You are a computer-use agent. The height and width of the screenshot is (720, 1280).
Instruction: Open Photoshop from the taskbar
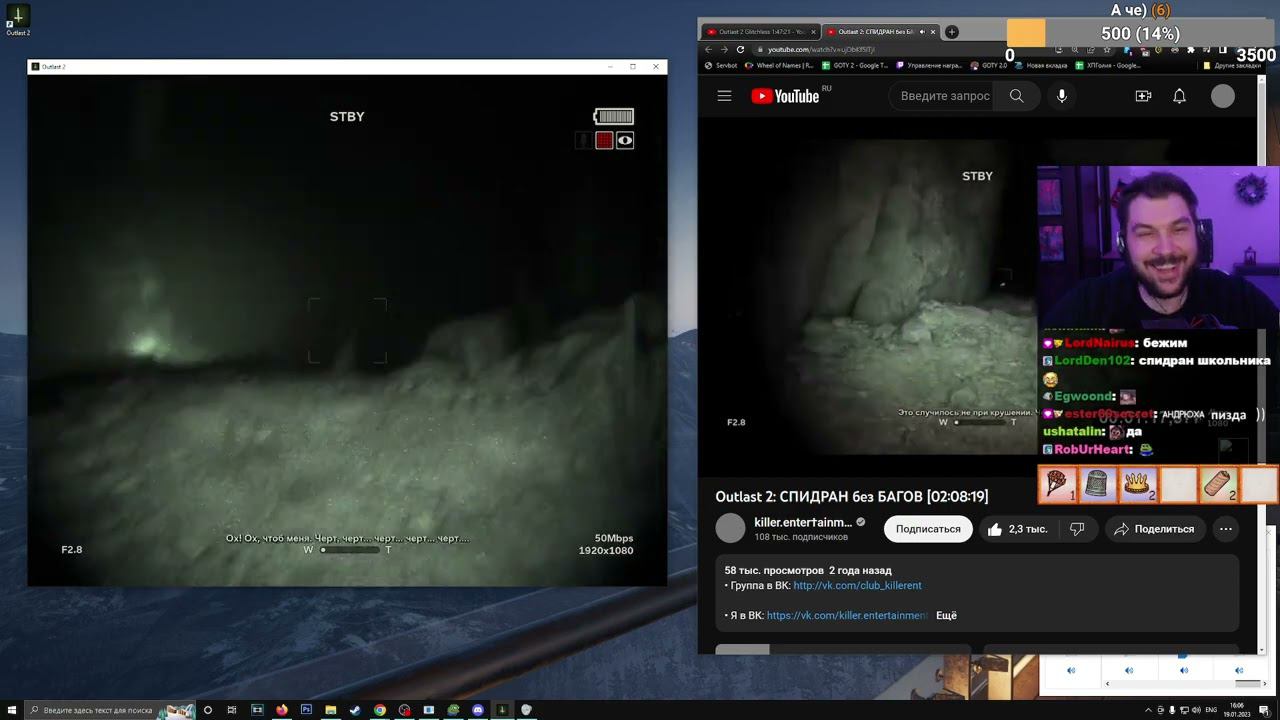pos(306,710)
